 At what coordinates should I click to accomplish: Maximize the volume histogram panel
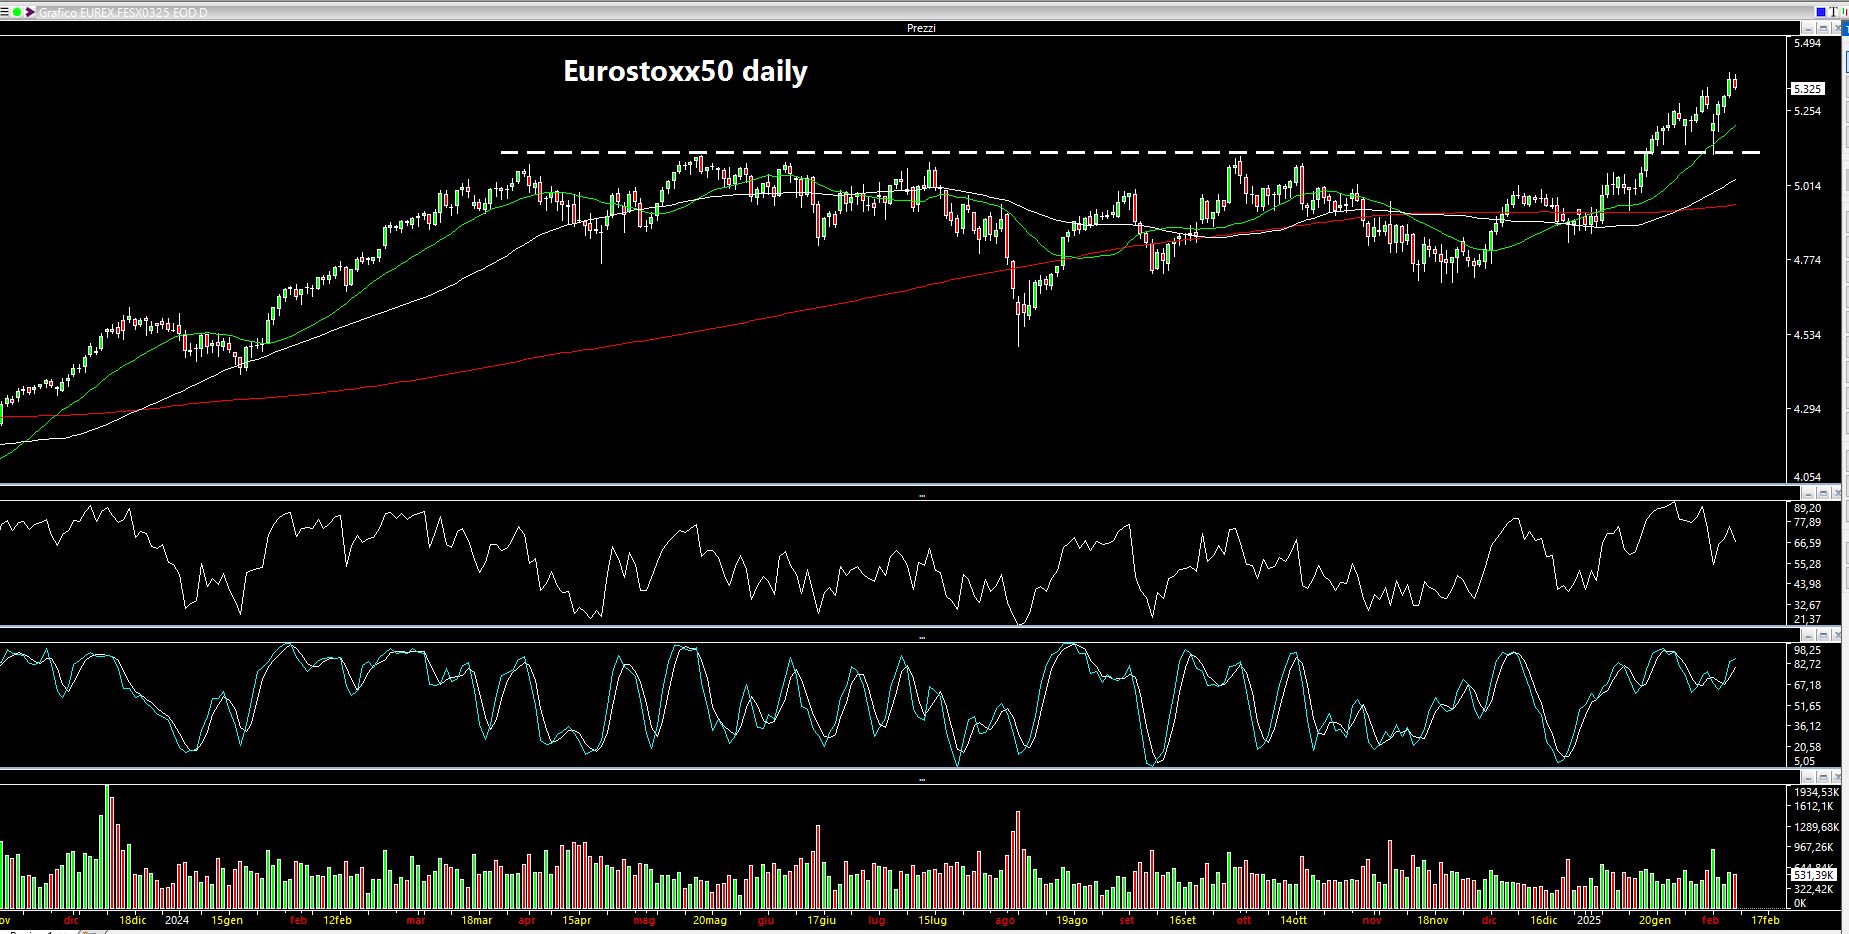coord(1823,777)
